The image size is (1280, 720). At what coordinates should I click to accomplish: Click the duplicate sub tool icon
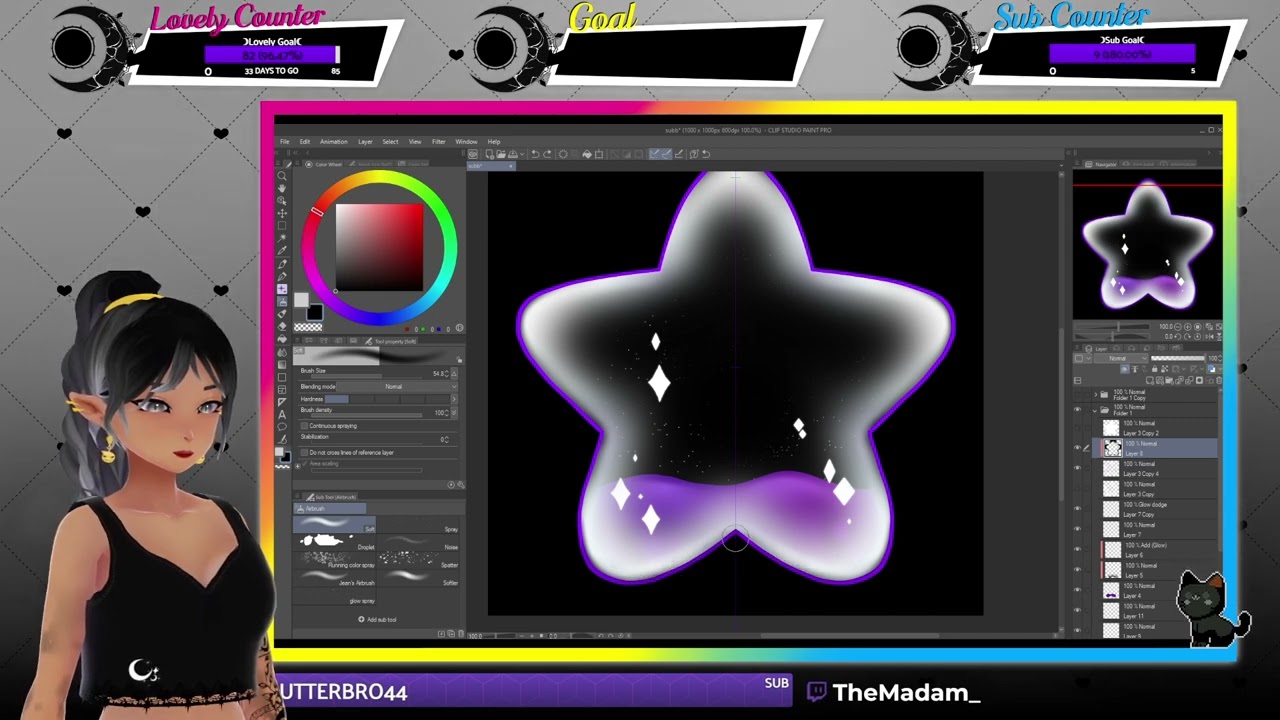451,634
